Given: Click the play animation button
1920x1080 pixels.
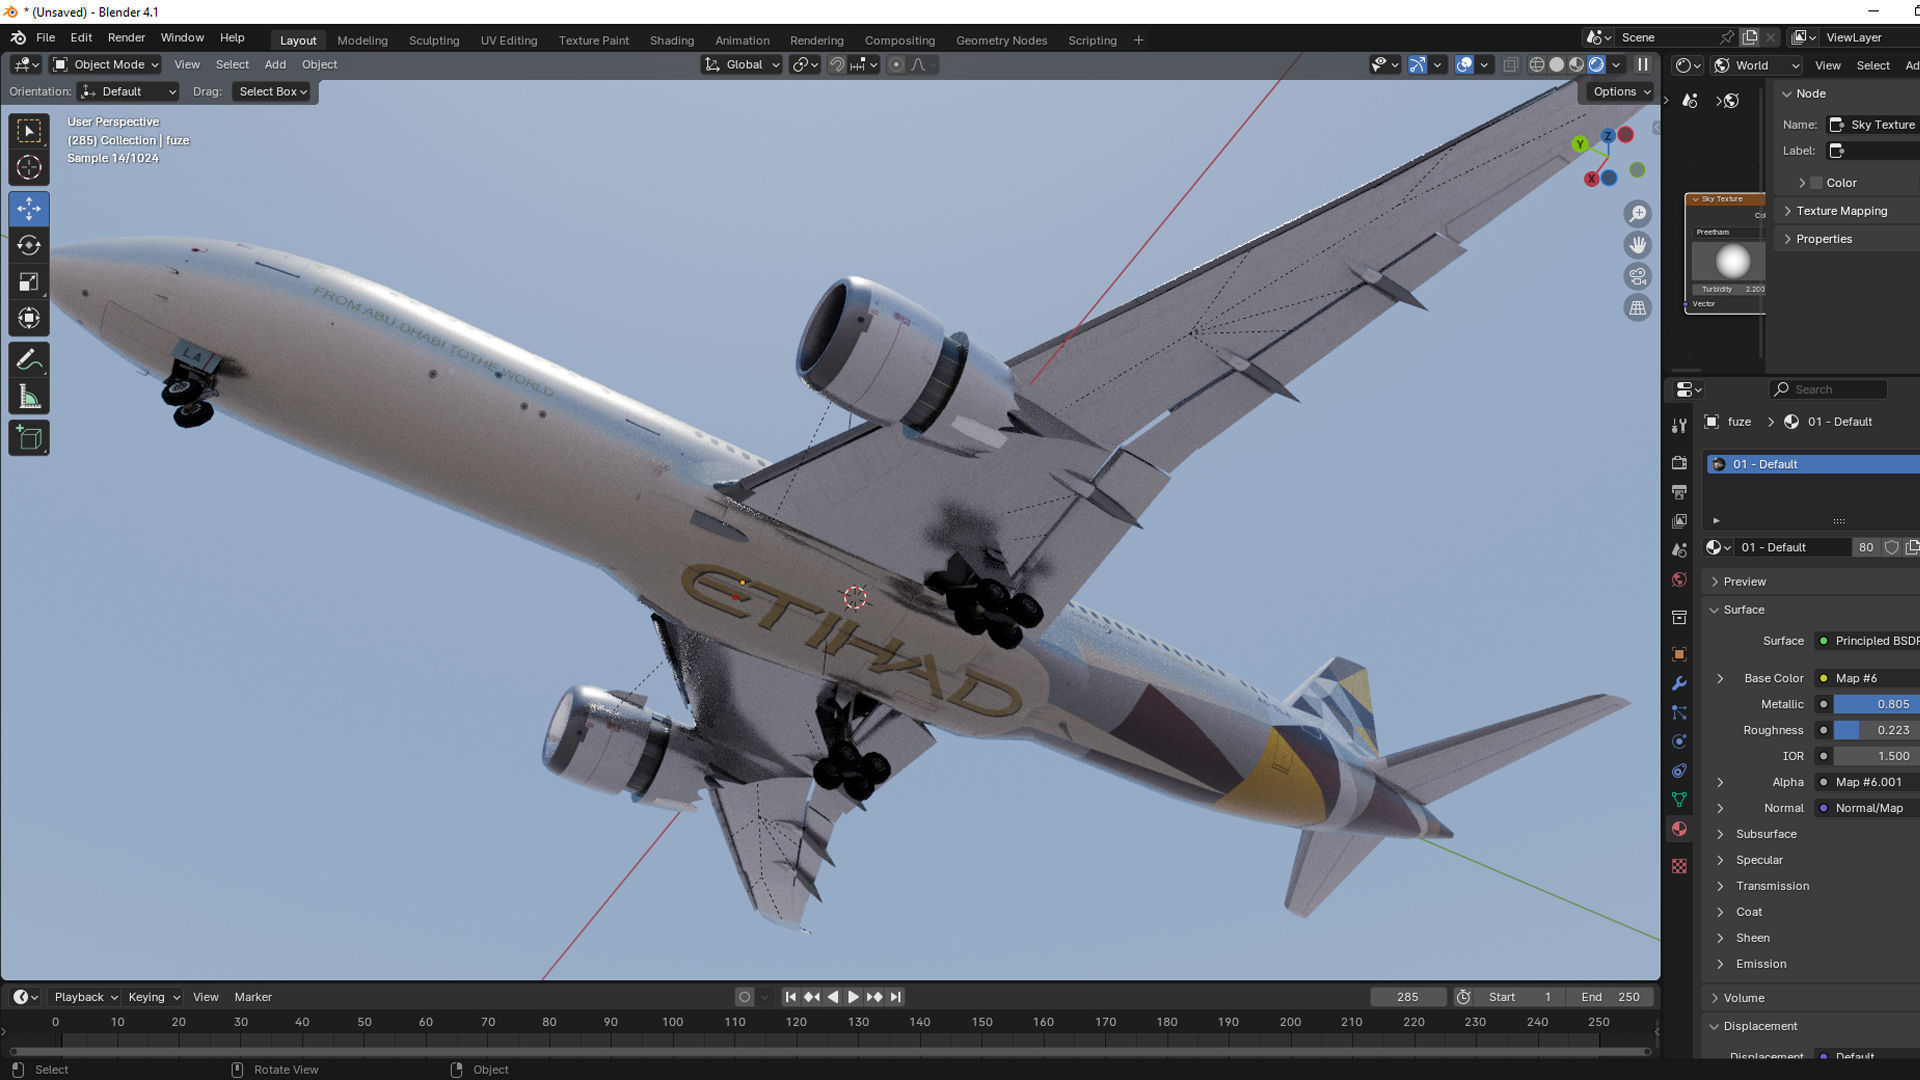Looking at the screenshot, I should [x=853, y=997].
